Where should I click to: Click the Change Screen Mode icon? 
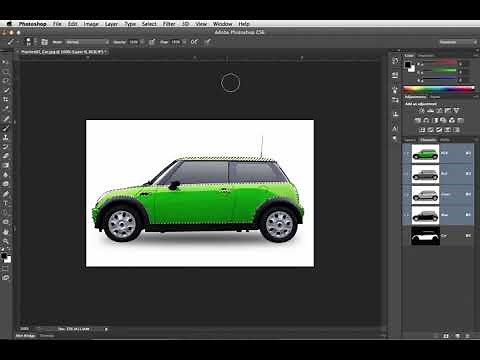[x=6, y=277]
